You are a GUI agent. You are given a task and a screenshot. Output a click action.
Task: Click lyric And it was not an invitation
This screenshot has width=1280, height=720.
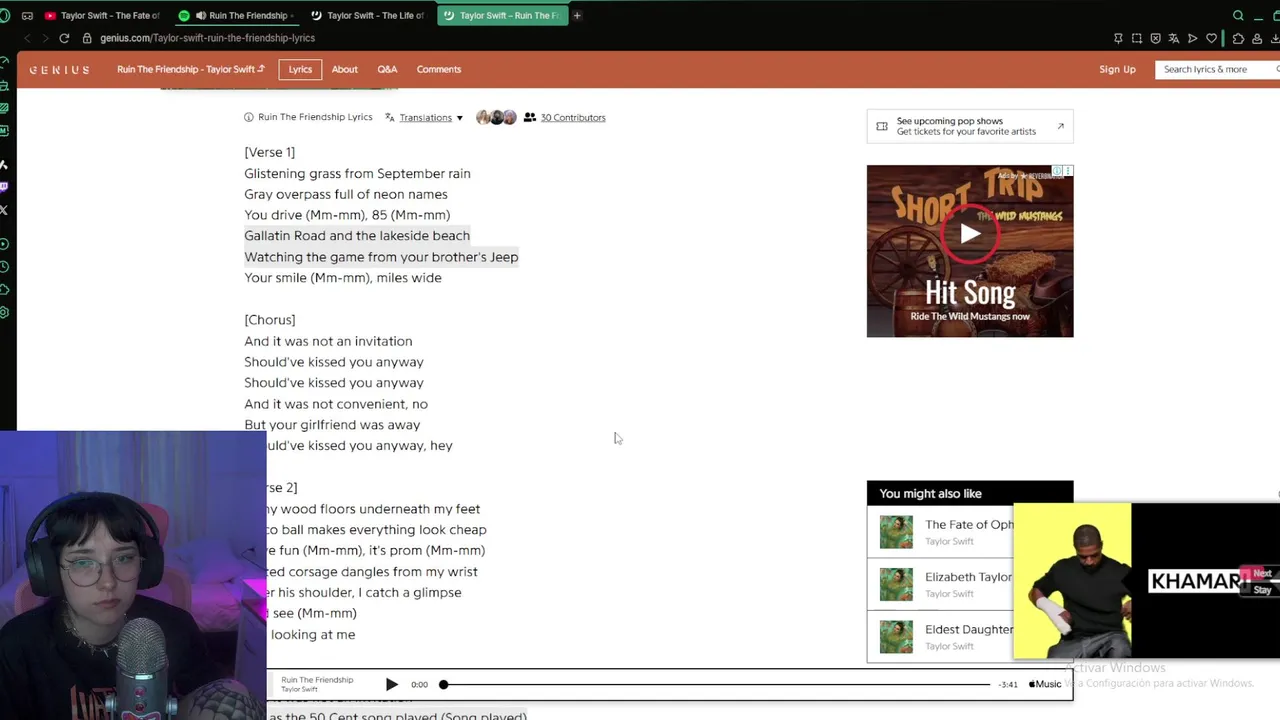pyautogui.click(x=328, y=341)
